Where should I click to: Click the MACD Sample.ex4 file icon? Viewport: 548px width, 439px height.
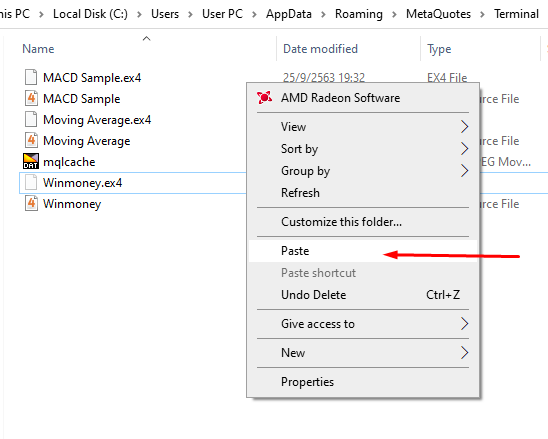[31, 77]
